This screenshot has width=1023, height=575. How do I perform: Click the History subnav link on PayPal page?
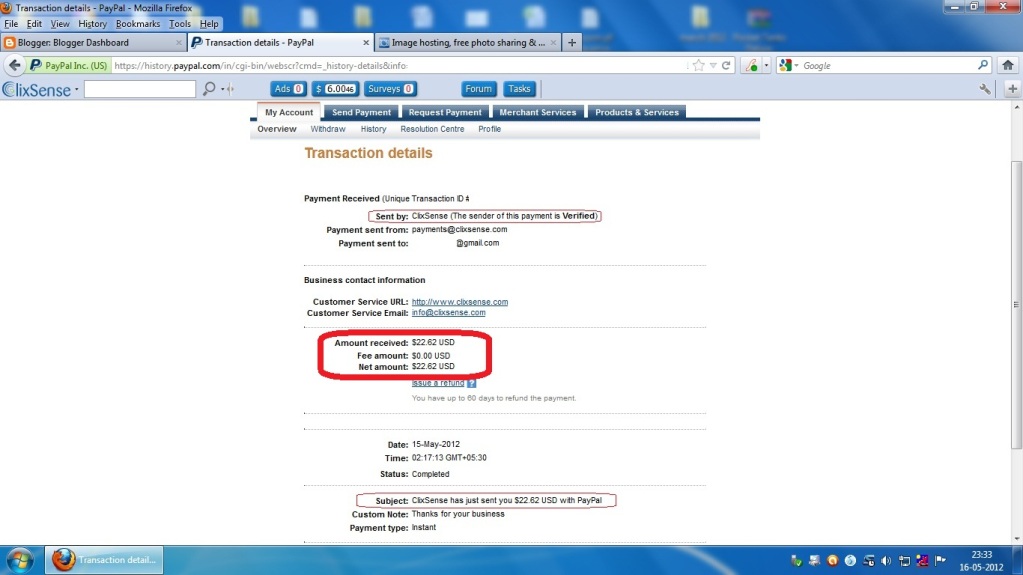[373, 129]
